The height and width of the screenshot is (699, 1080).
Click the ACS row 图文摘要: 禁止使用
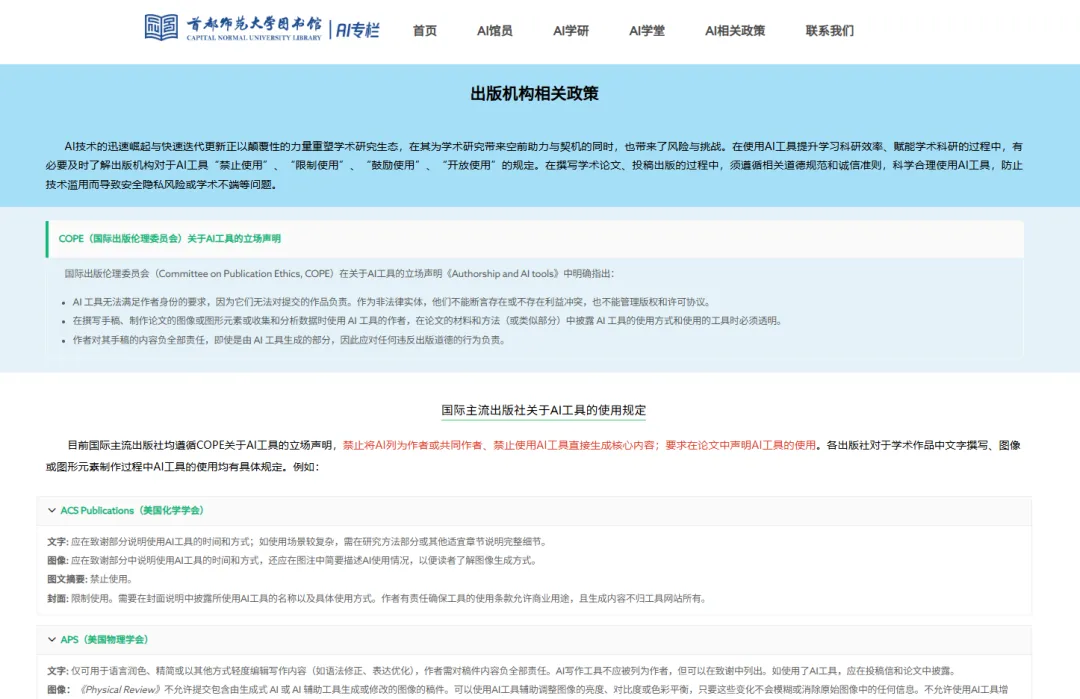point(90,579)
